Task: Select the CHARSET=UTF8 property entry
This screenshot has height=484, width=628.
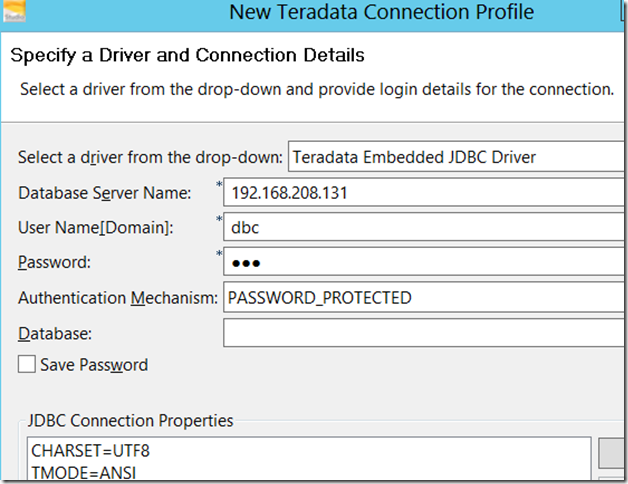Action: (x=90, y=450)
